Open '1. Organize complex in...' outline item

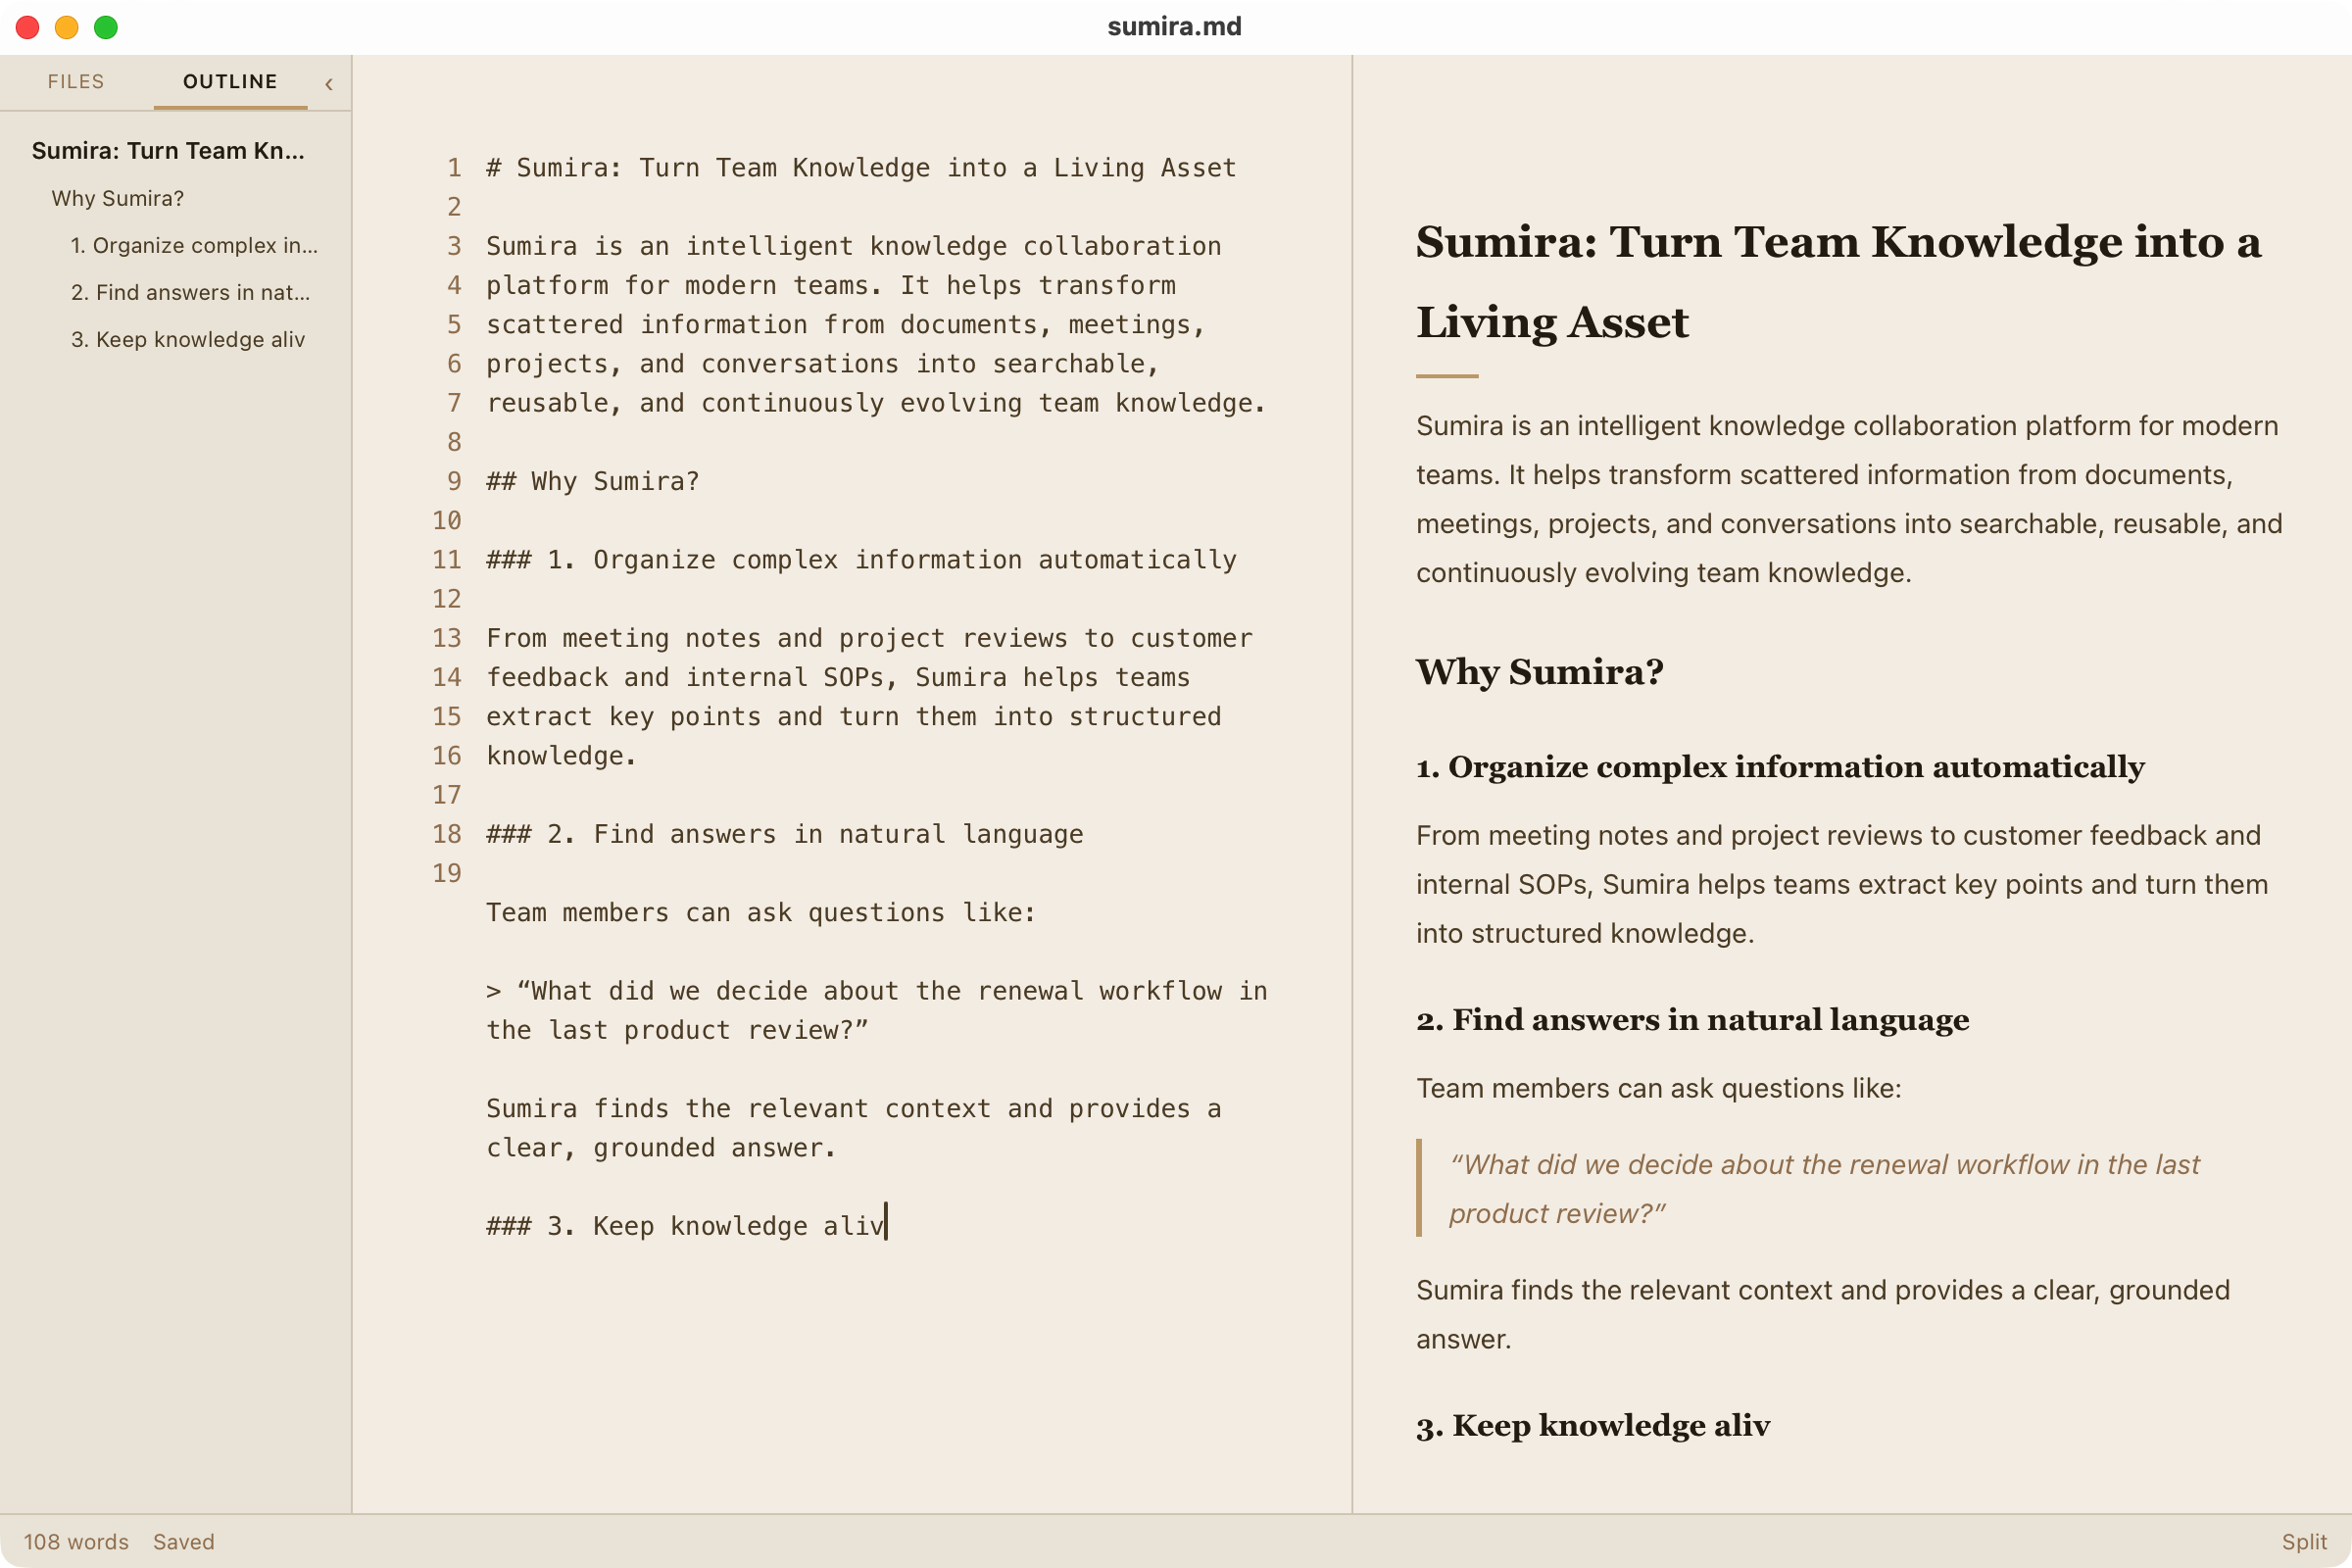pyautogui.click(x=194, y=245)
